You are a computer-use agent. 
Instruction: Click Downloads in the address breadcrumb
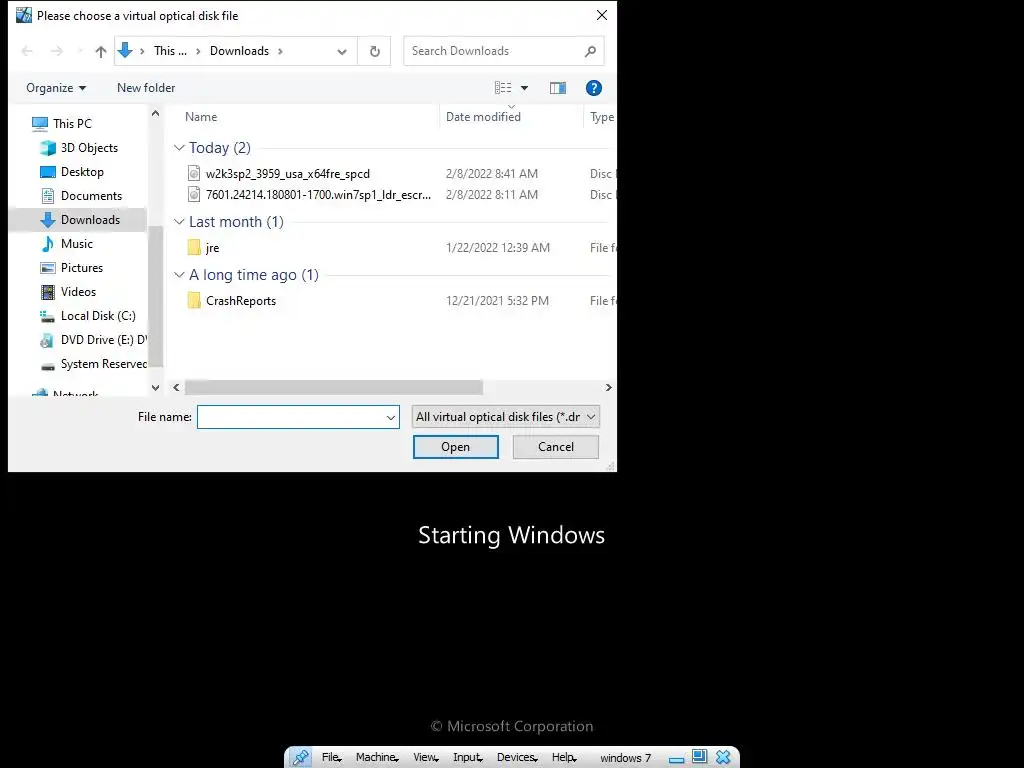(239, 51)
